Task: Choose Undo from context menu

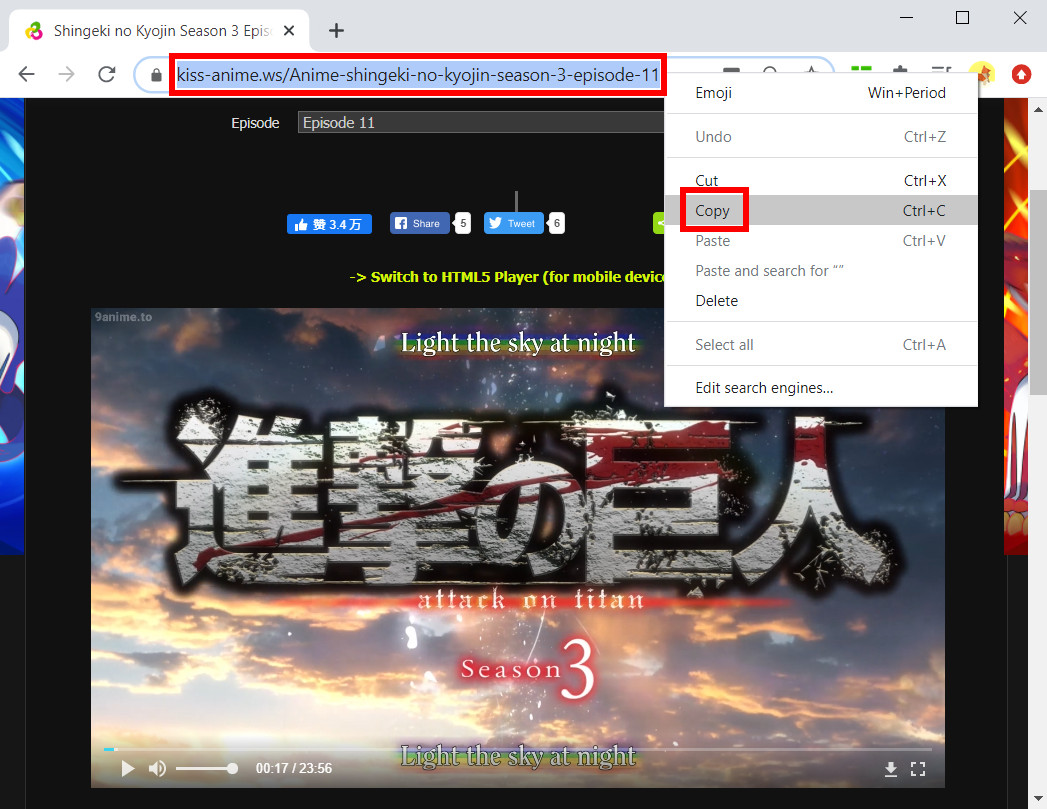Action: click(x=821, y=137)
